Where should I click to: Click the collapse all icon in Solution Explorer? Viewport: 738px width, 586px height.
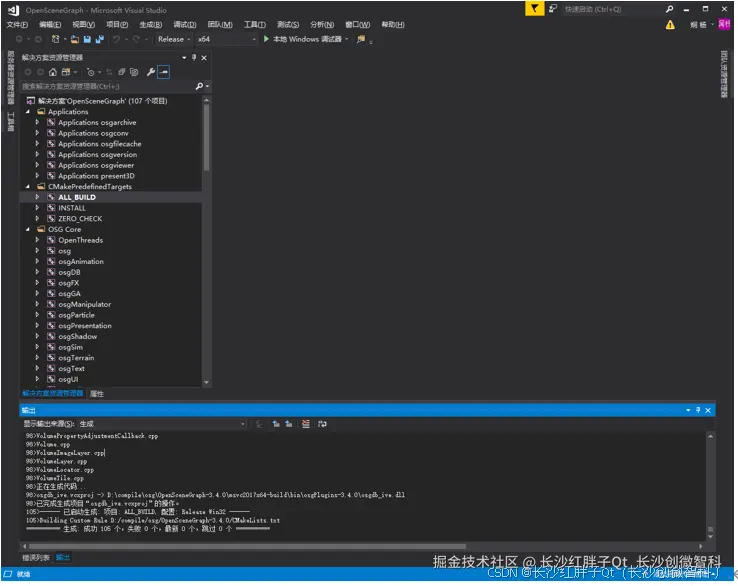click(121, 72)
